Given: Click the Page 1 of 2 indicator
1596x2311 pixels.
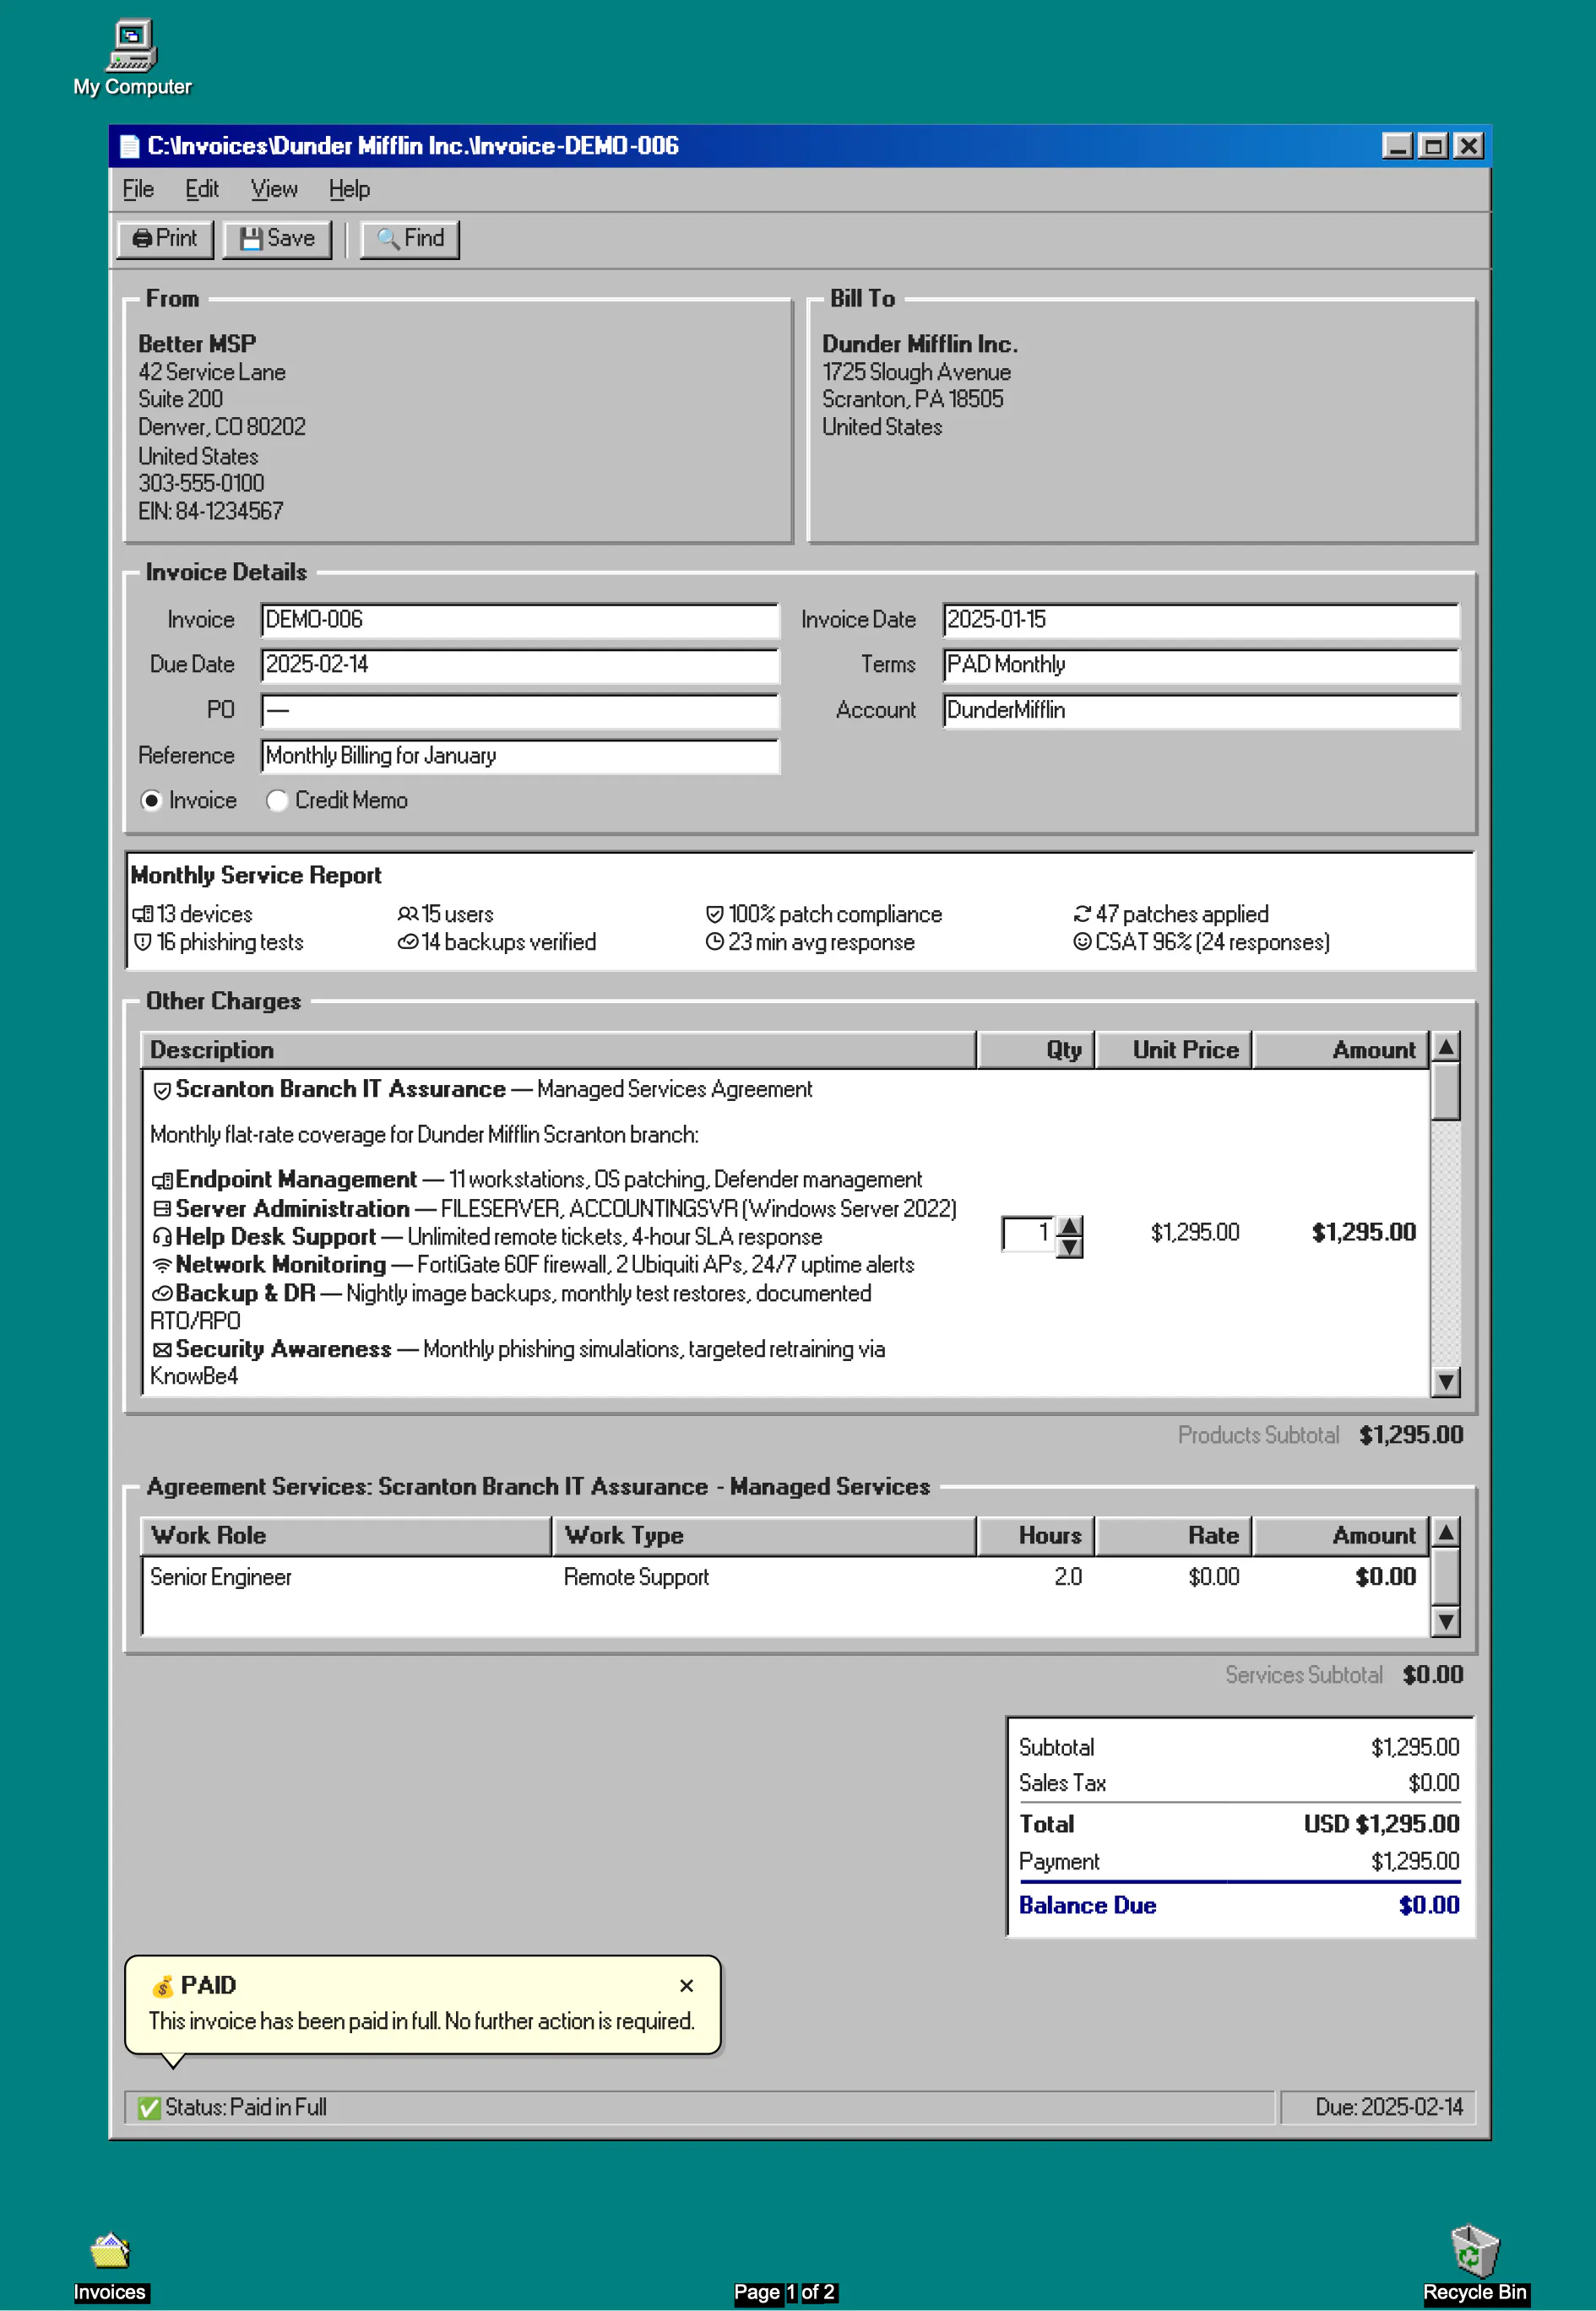Looking at the screenshot, I should click(785, 2292).
